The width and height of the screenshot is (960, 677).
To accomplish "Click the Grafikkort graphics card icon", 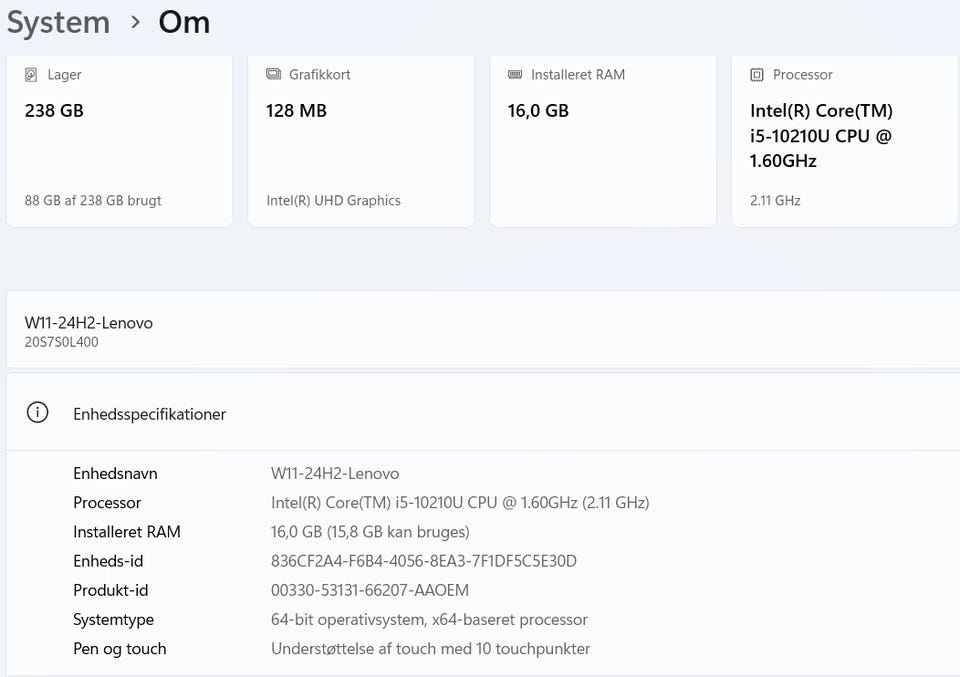I will pyautogui.click(x=273, y=75).
